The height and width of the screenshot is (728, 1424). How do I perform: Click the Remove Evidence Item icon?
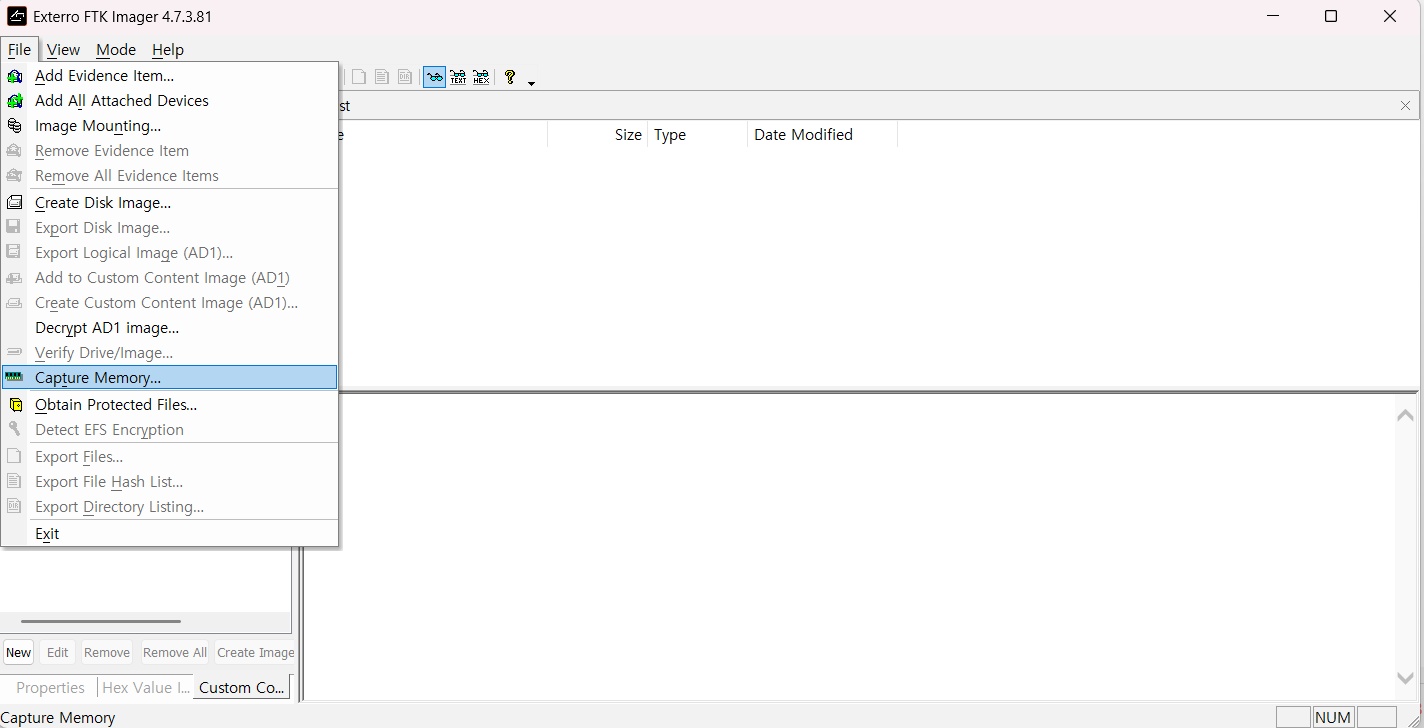[x=14, y=151]
